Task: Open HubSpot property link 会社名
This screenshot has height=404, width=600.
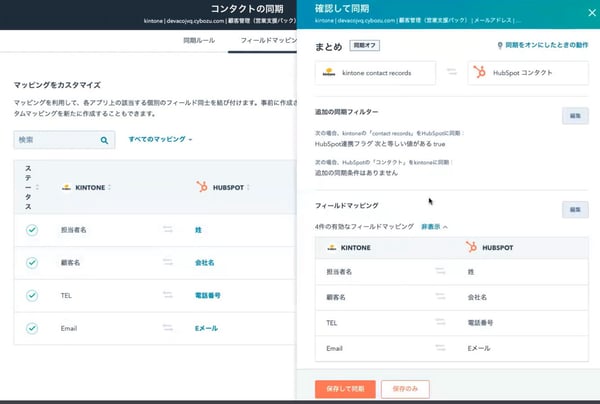Action: (205, 263)
